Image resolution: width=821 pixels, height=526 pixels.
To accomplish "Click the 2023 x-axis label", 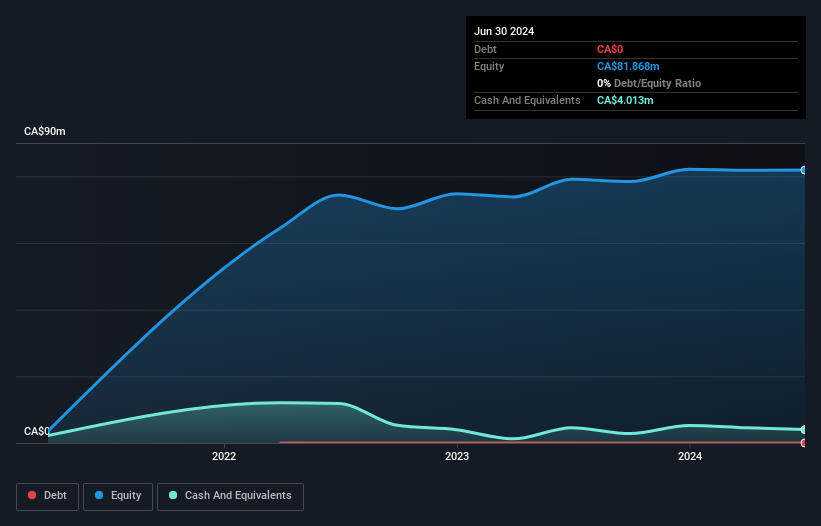I will [x=457, y=456].
